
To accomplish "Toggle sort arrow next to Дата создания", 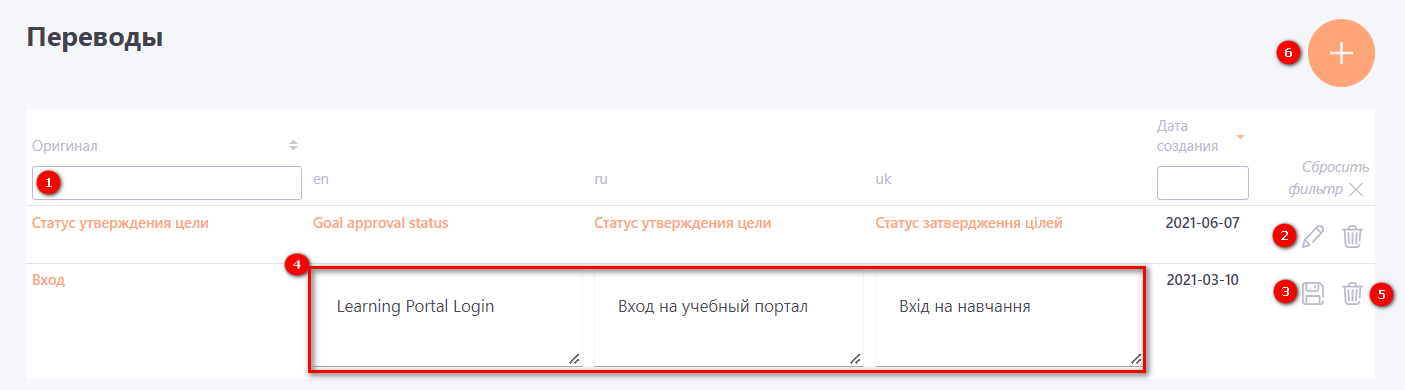I will 1241,136.
